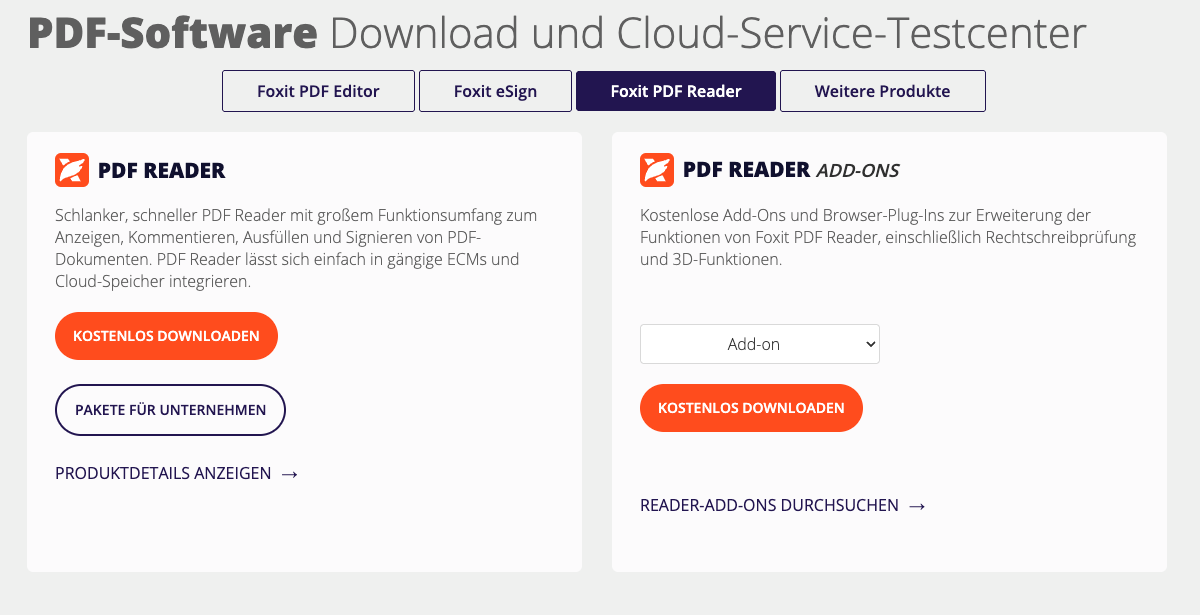Download the add-on with Kostenlos Downloaden button
The height and width of the screenshot is (615, 1200).
point(751,408)
